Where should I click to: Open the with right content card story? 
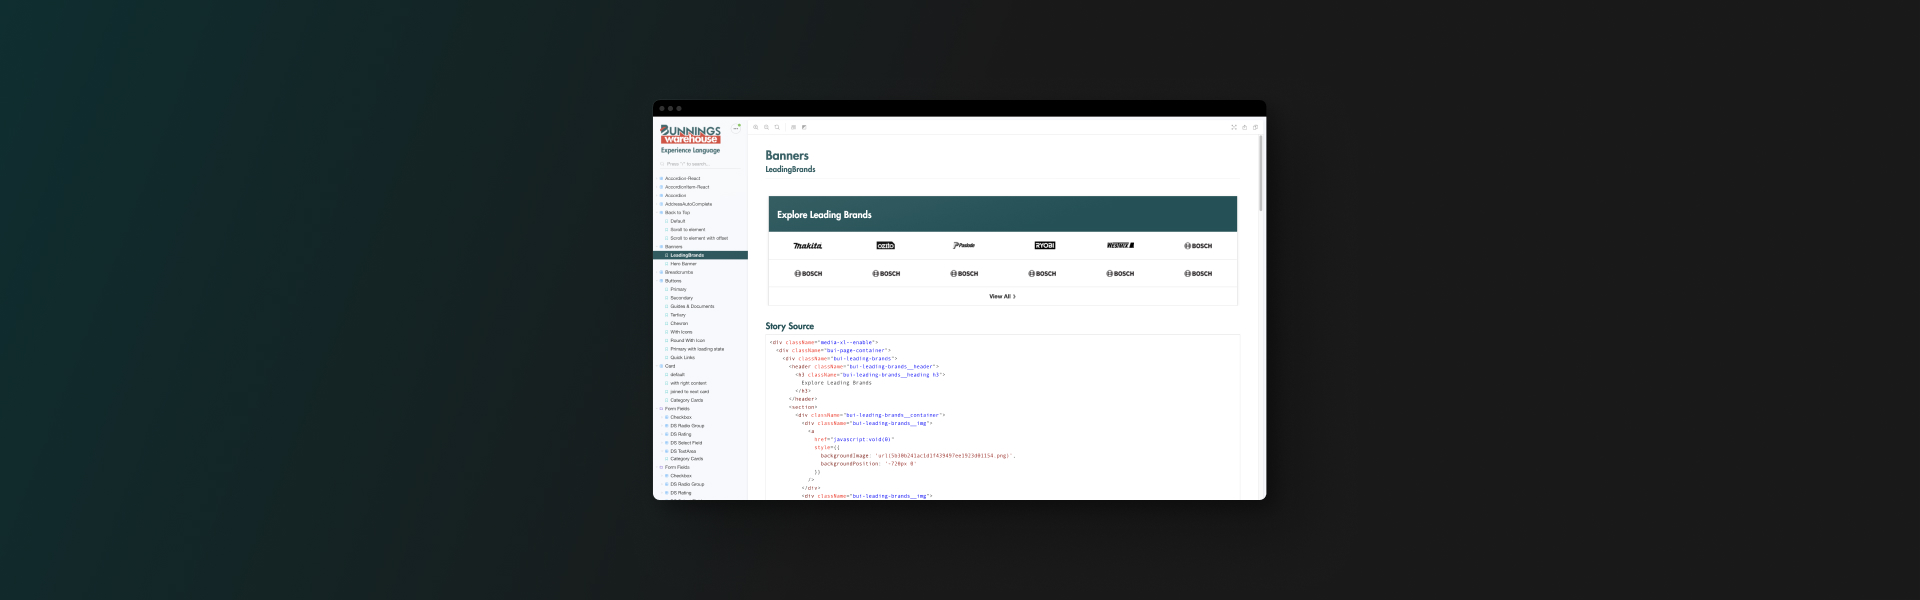[688, 383]
